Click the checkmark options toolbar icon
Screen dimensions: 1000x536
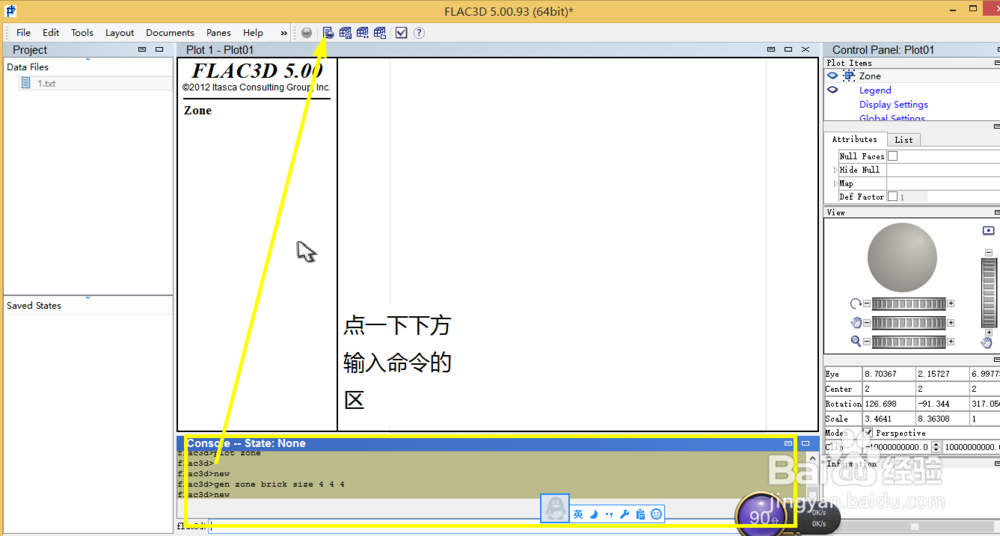pos(401,33)
